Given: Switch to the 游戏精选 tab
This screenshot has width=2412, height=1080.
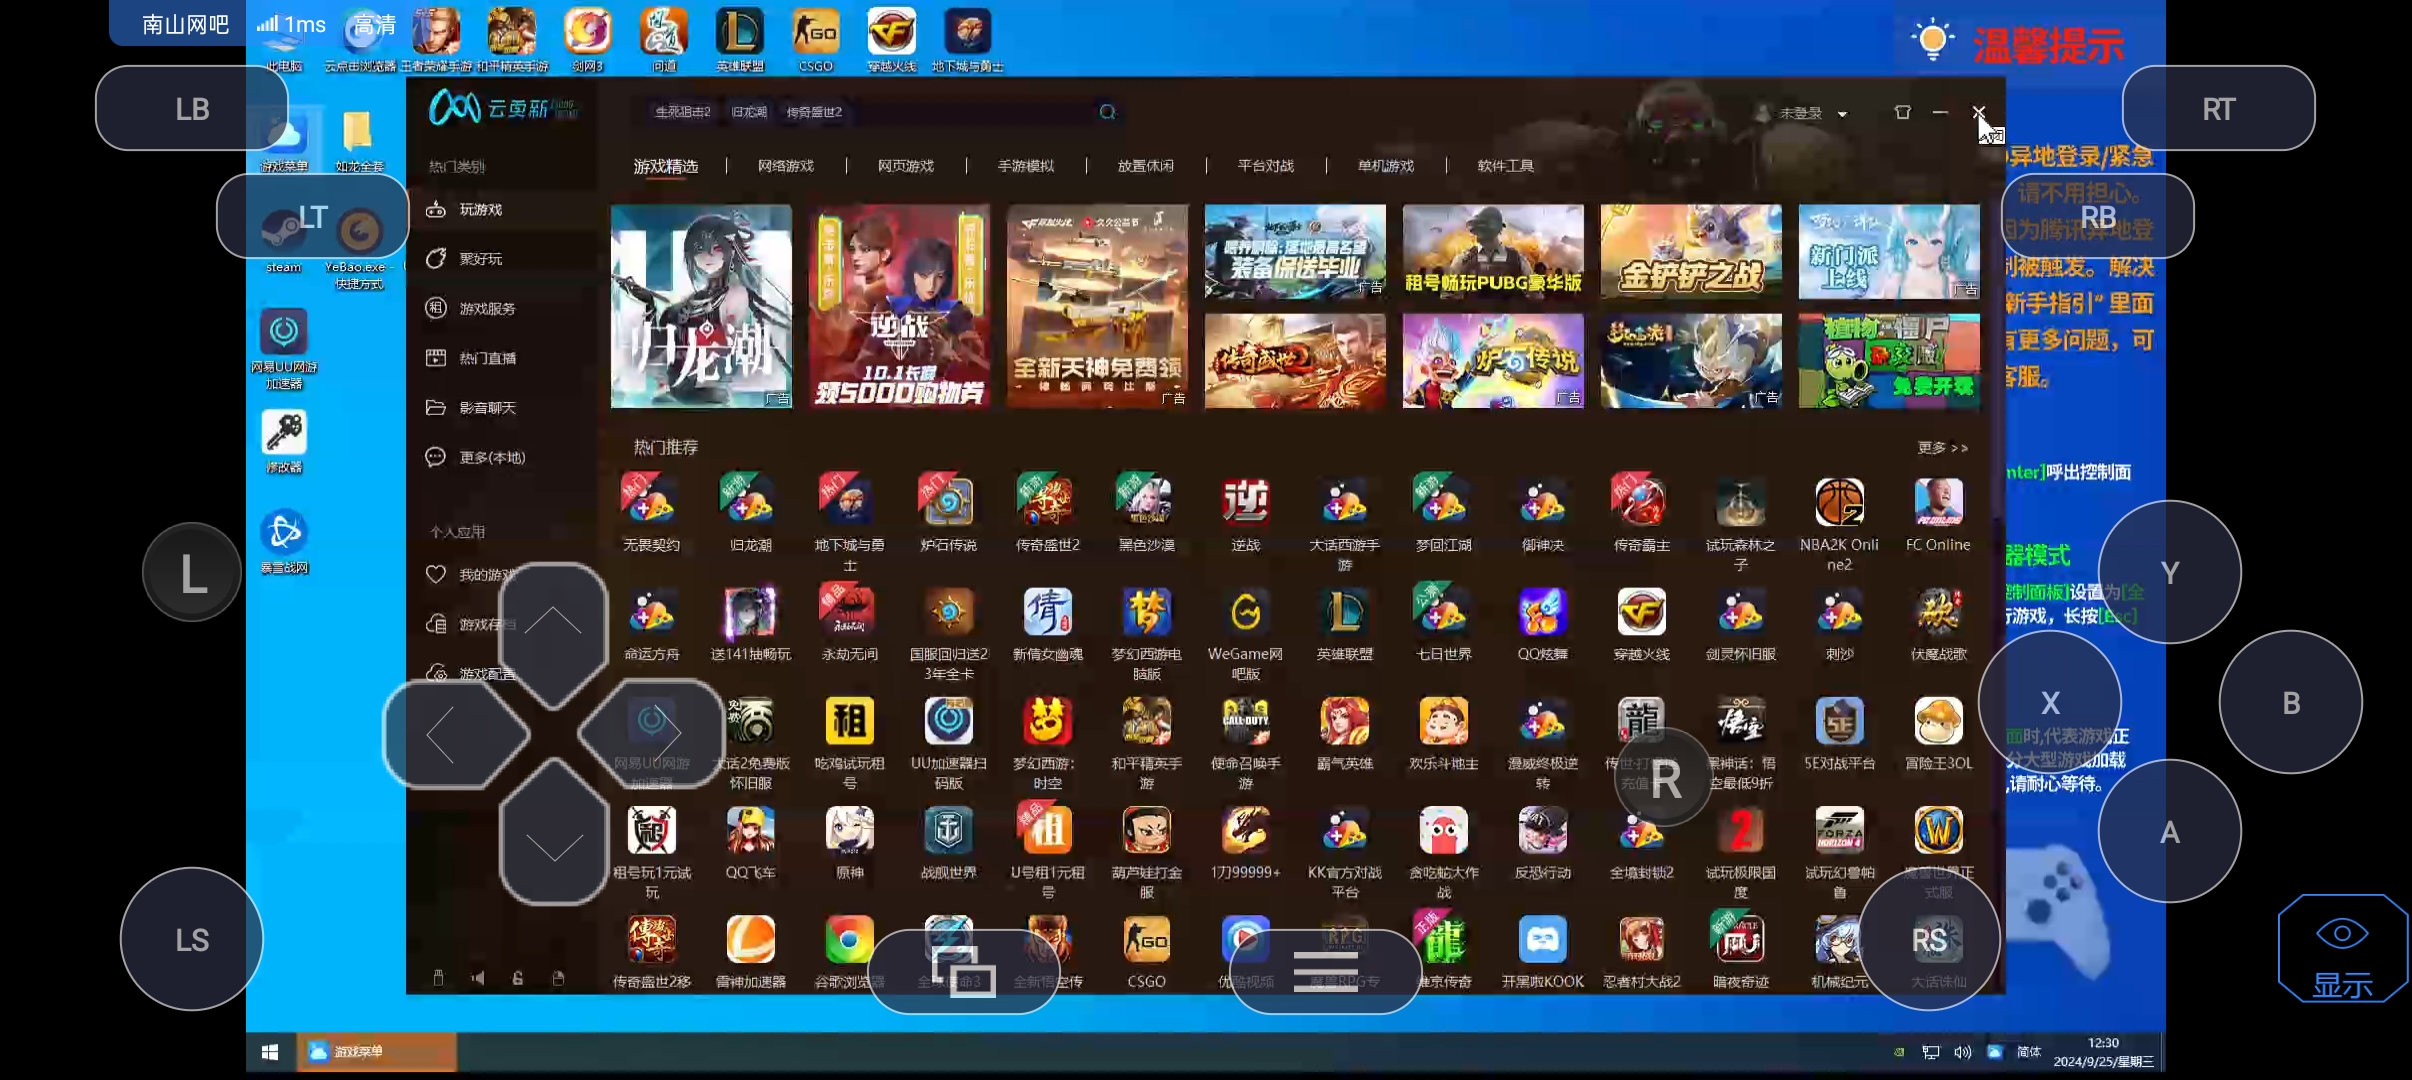Looking at the screenshot, I should (666, 166).
